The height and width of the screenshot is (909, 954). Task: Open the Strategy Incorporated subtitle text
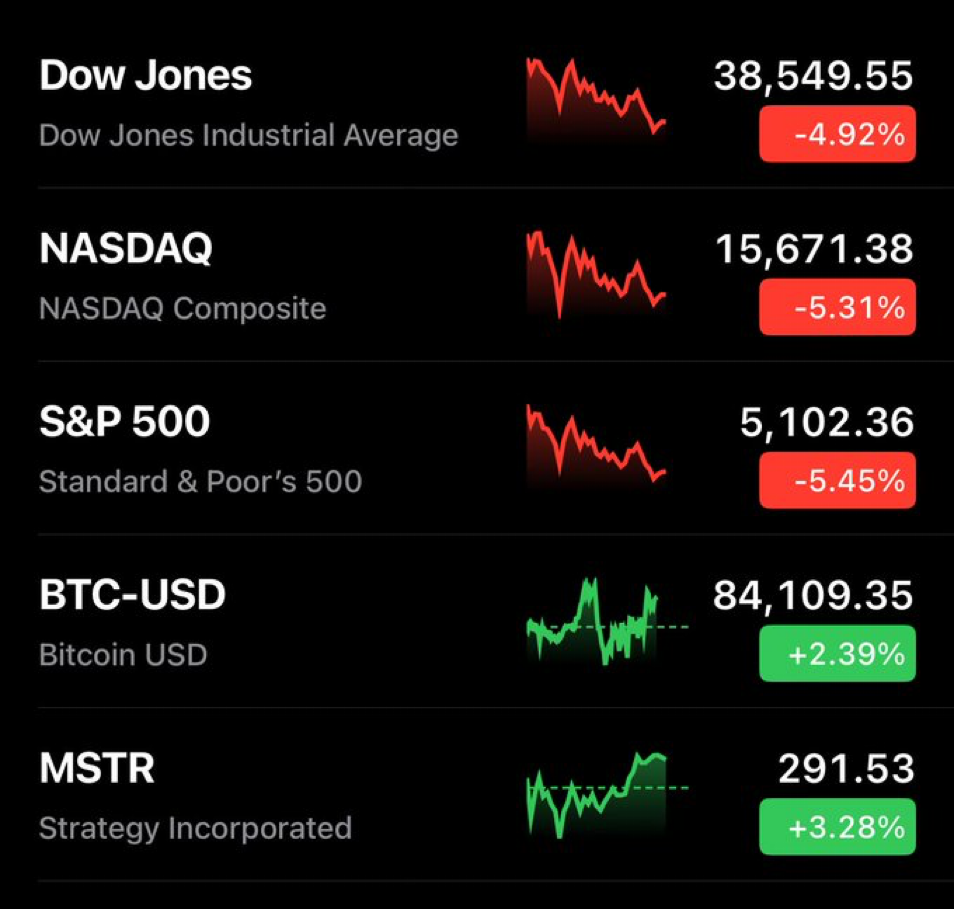pyautogui.click(x=195, y=828)
